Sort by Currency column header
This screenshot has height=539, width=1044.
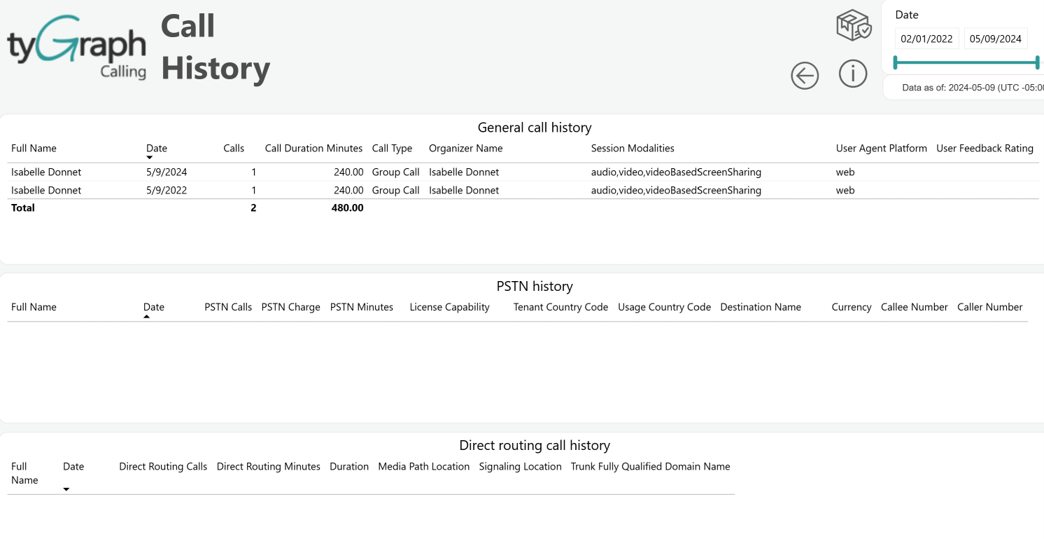coord(851,307)
